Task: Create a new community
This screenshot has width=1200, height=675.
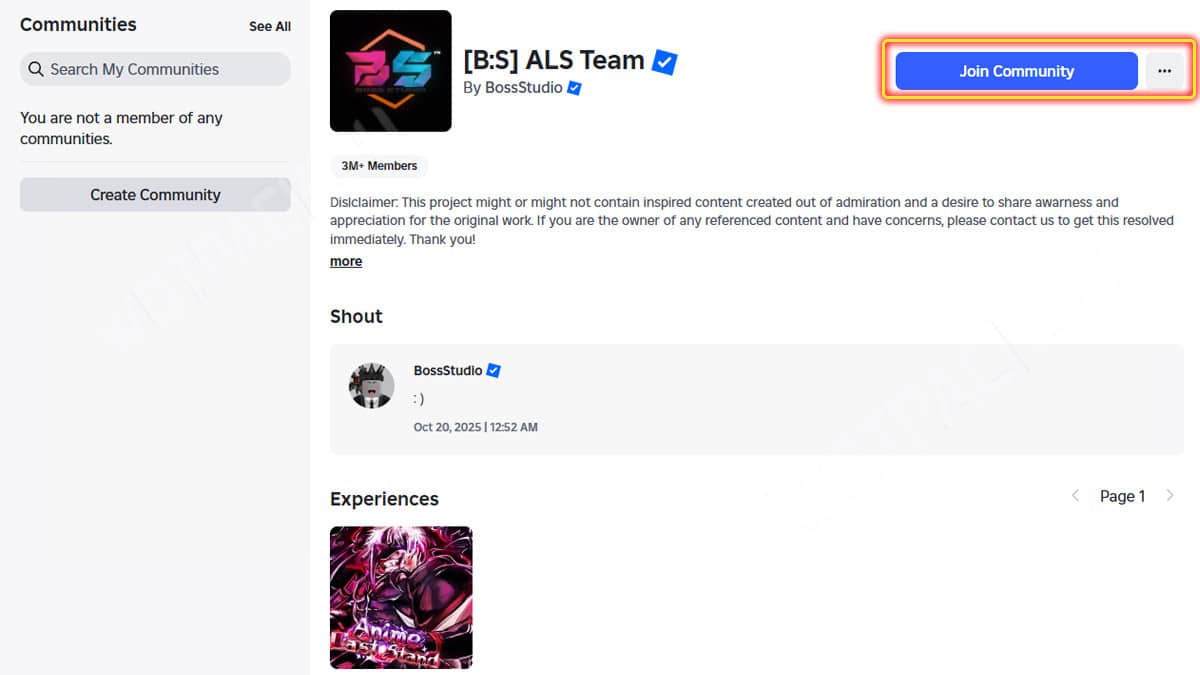Action: [155, 195]
